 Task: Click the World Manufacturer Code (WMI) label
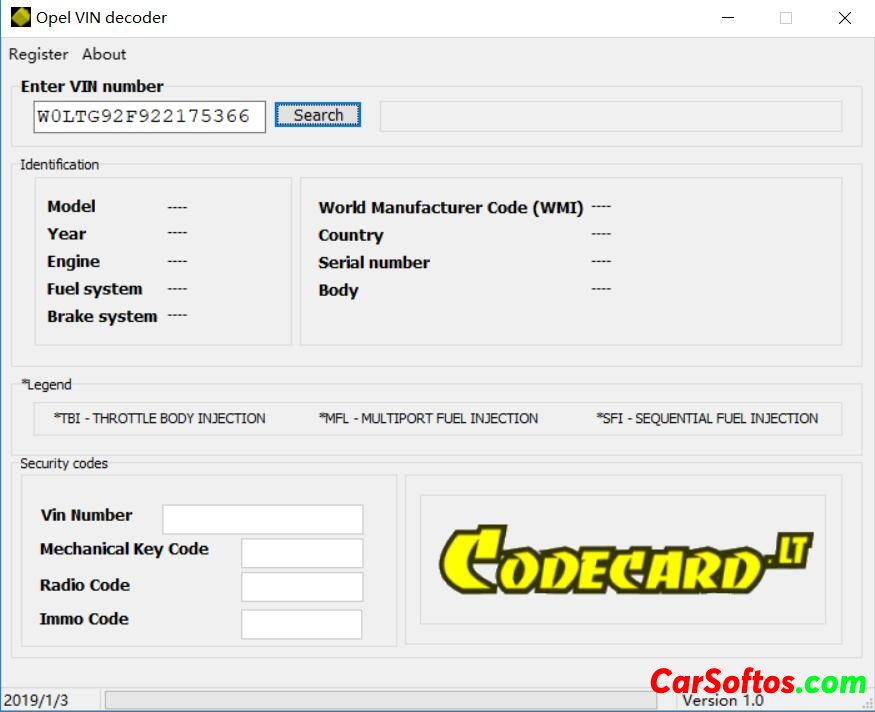click(x=450, y=208)
